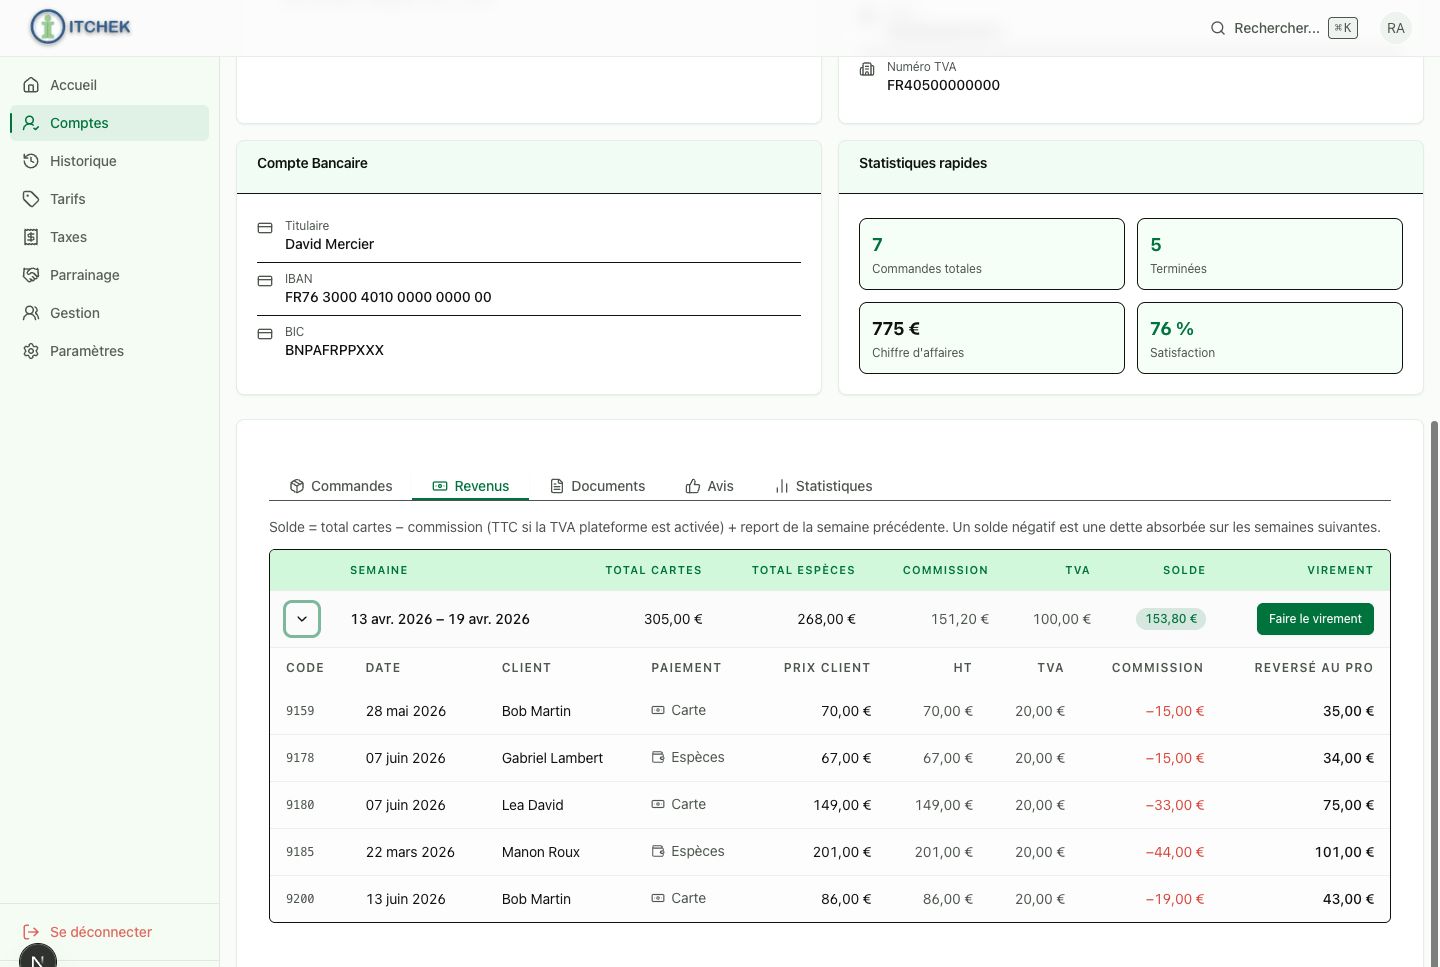
Task: Click the Se déconnecter logout icon
Action: click(x=31, y=932)
